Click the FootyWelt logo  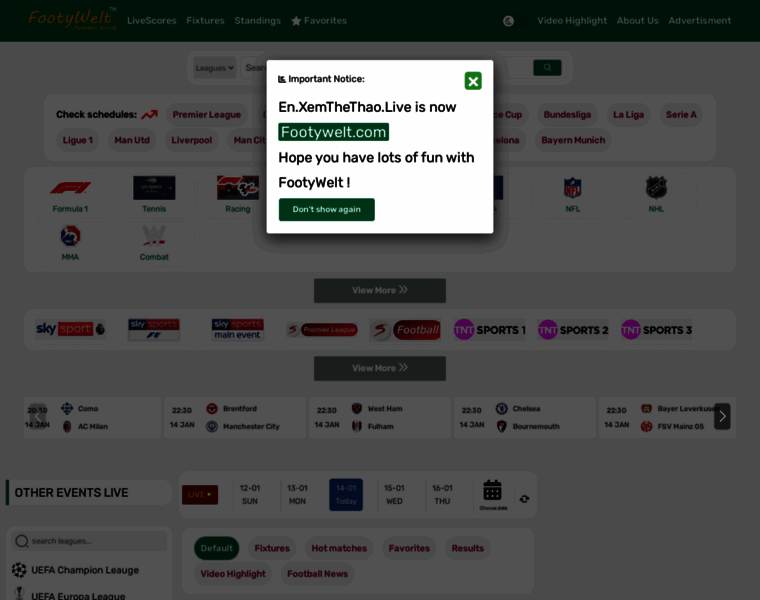coord(72,19)
